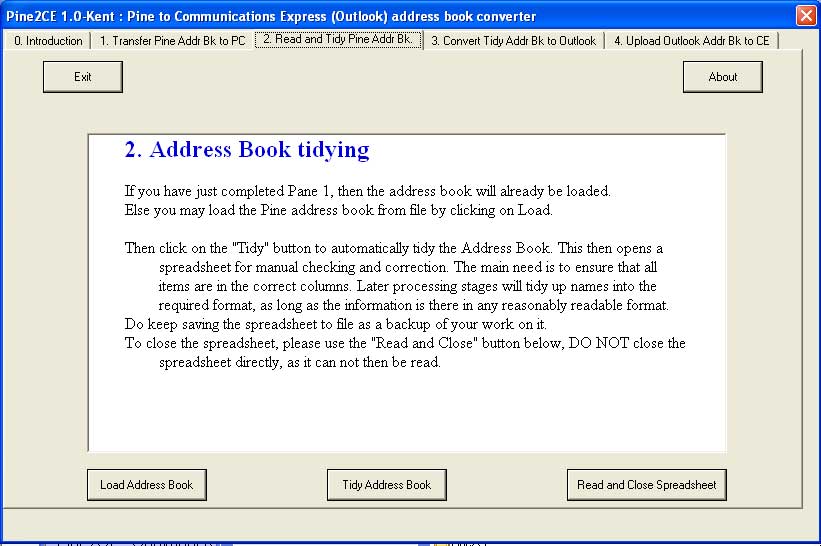
Task: Click Load Address Book button
Action: [x=147, y=485]
